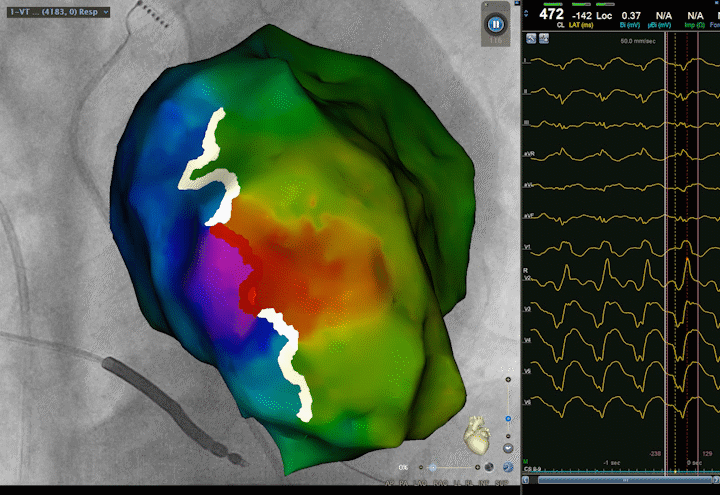Click the gray sphere icon after transparency slider
720x495 pixels.
tap(489, 467)
